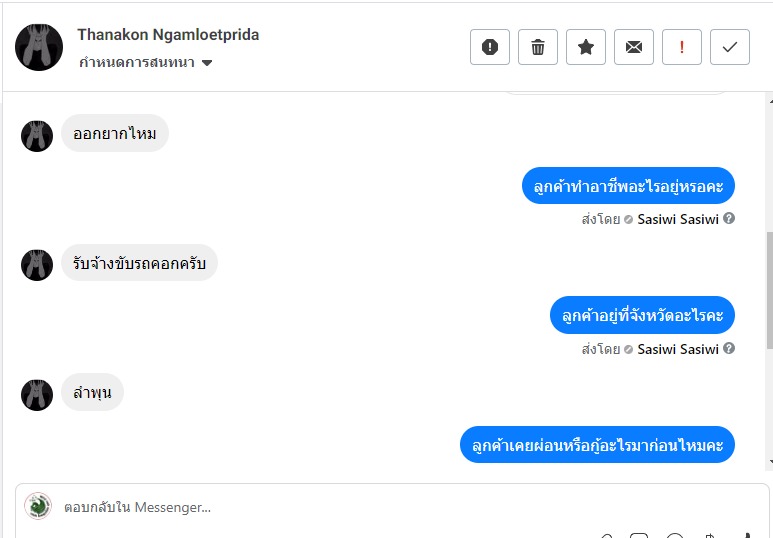Mark conversation unread with envelope icon
Screen dimensions: 773x538
(x=634, y=47)
